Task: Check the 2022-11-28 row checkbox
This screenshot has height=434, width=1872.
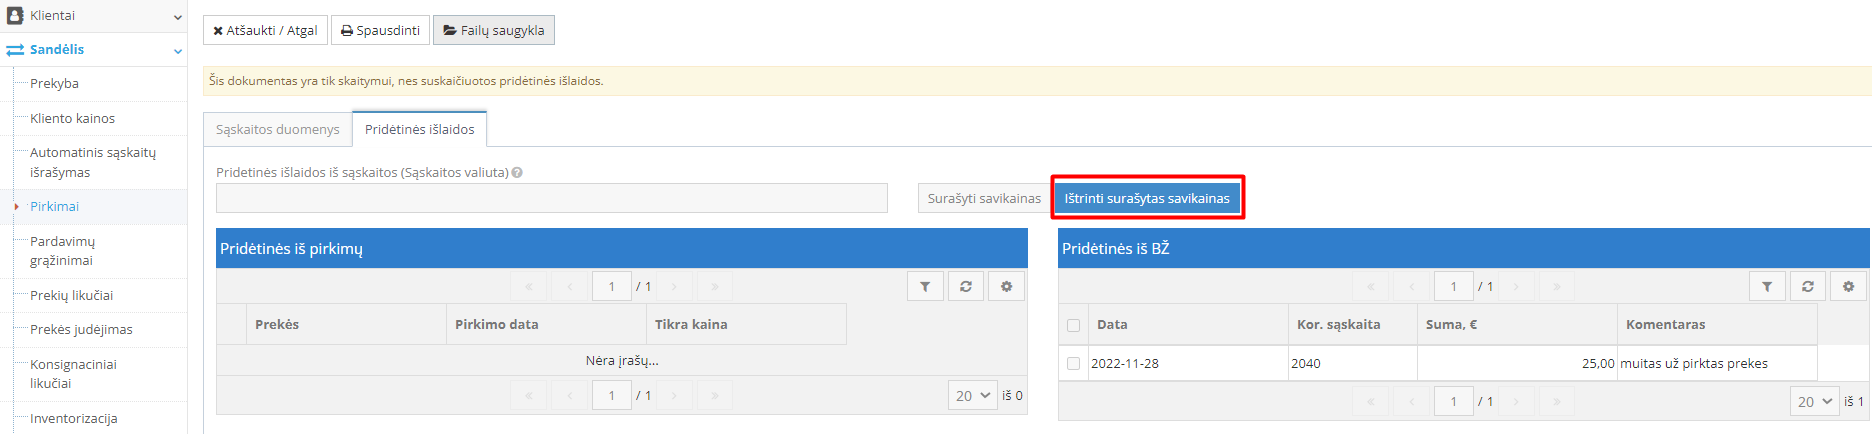Action: click(1074, 364)
